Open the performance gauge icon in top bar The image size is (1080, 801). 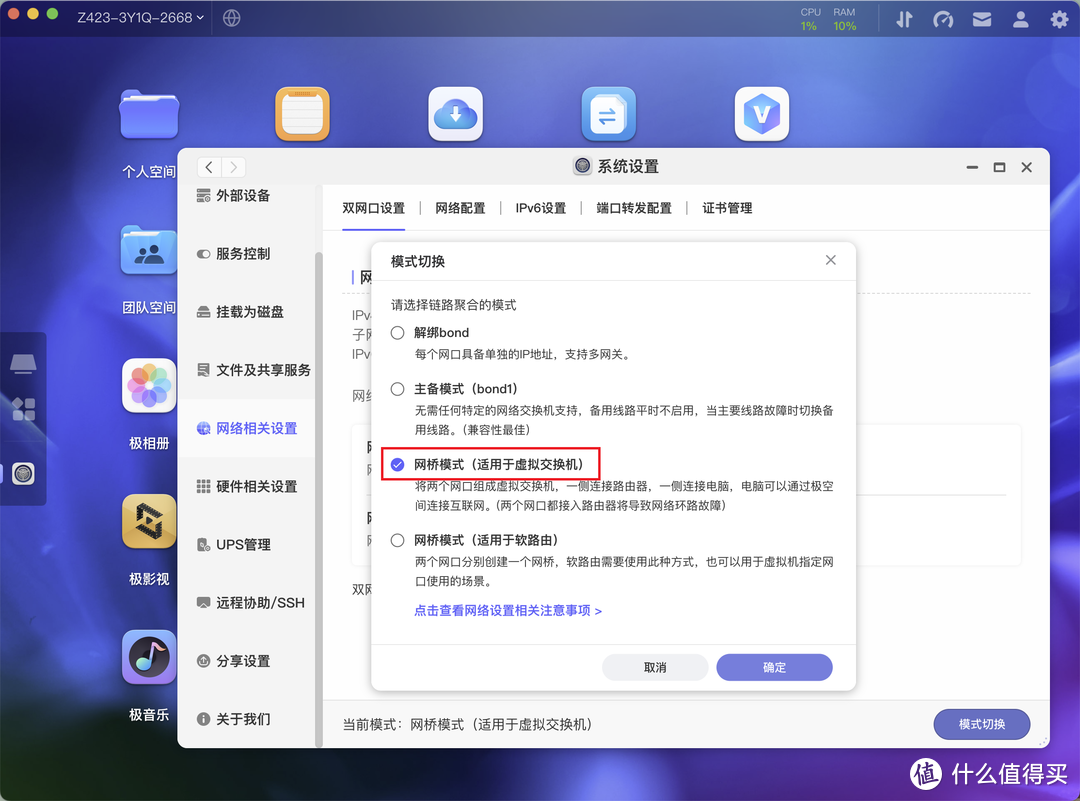943,18
